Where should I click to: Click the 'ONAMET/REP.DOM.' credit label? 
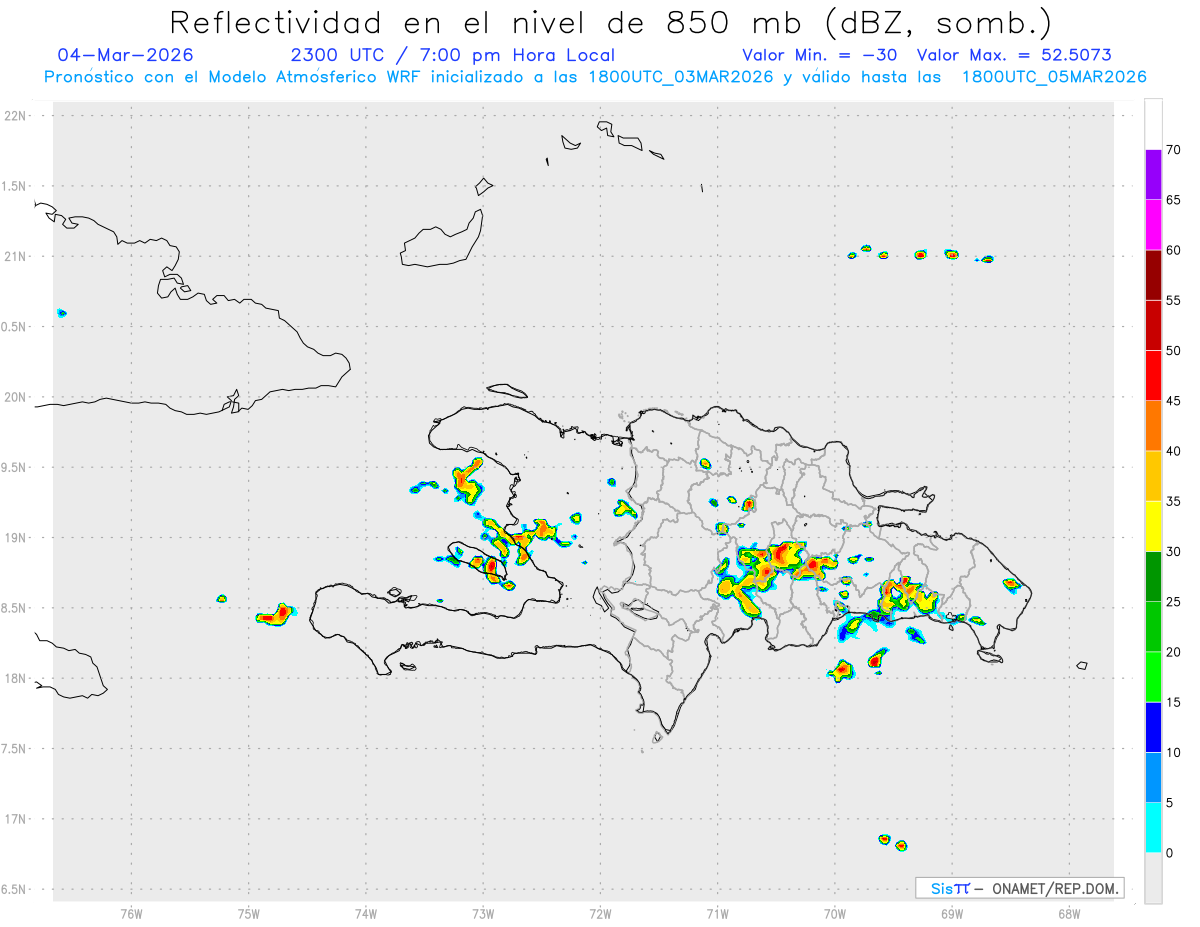tap(1056, 888)
